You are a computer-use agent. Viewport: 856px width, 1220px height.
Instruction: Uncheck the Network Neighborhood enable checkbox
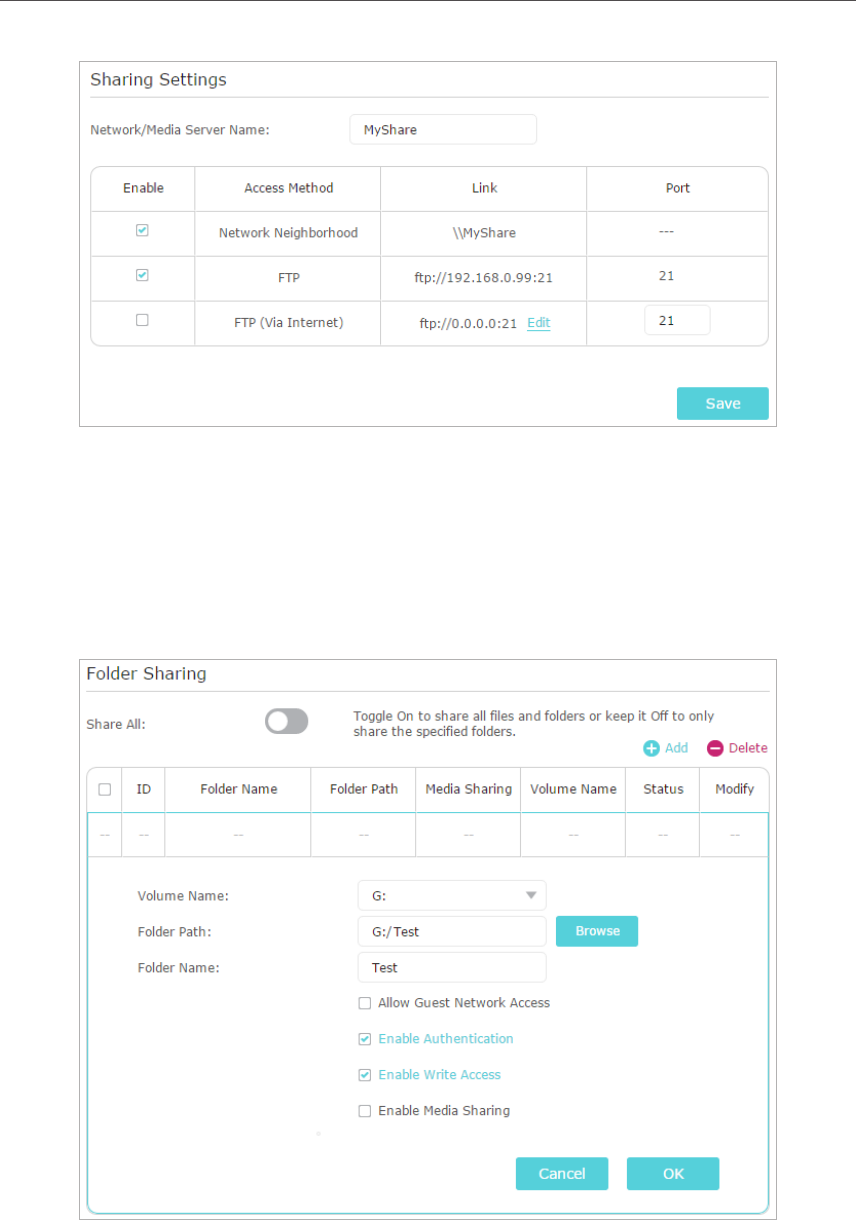pyautogui.click(x=142, y=231)
